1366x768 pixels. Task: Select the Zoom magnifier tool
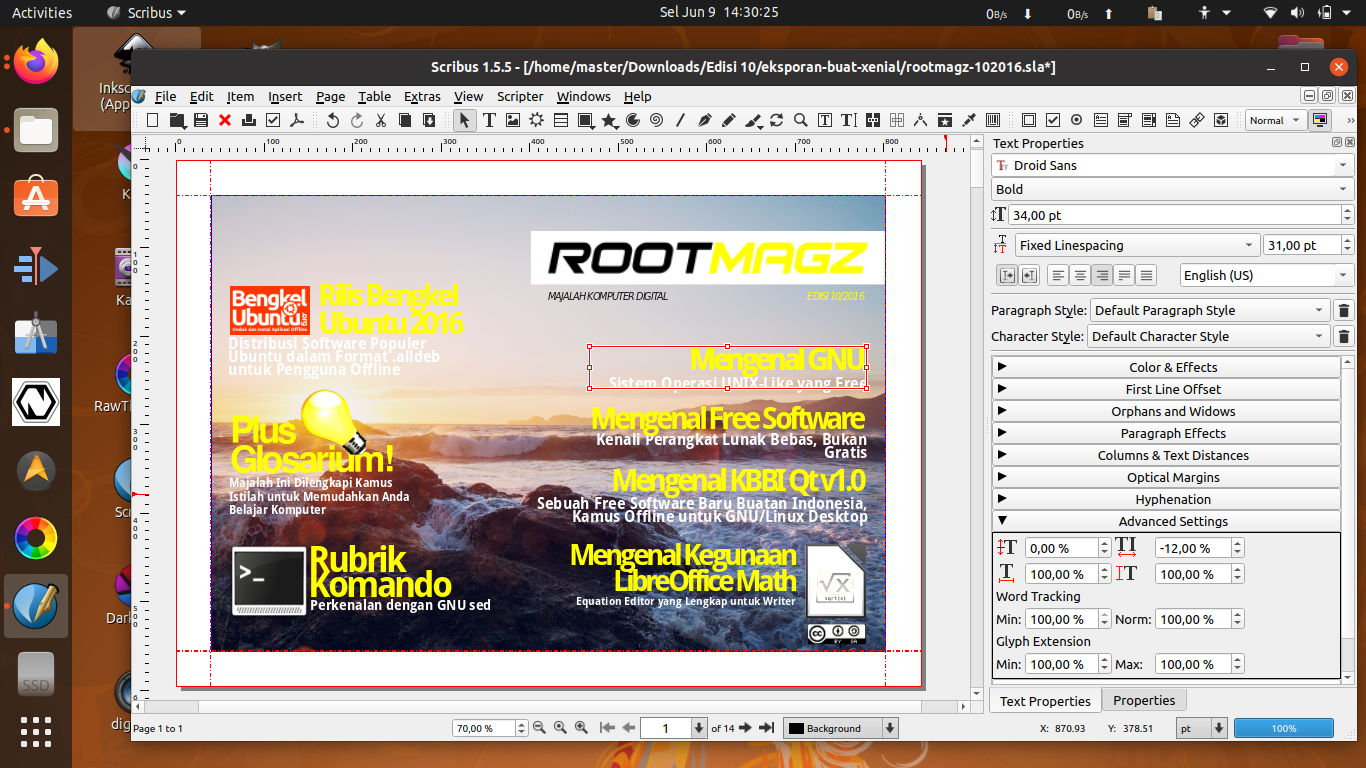(801, 120)
